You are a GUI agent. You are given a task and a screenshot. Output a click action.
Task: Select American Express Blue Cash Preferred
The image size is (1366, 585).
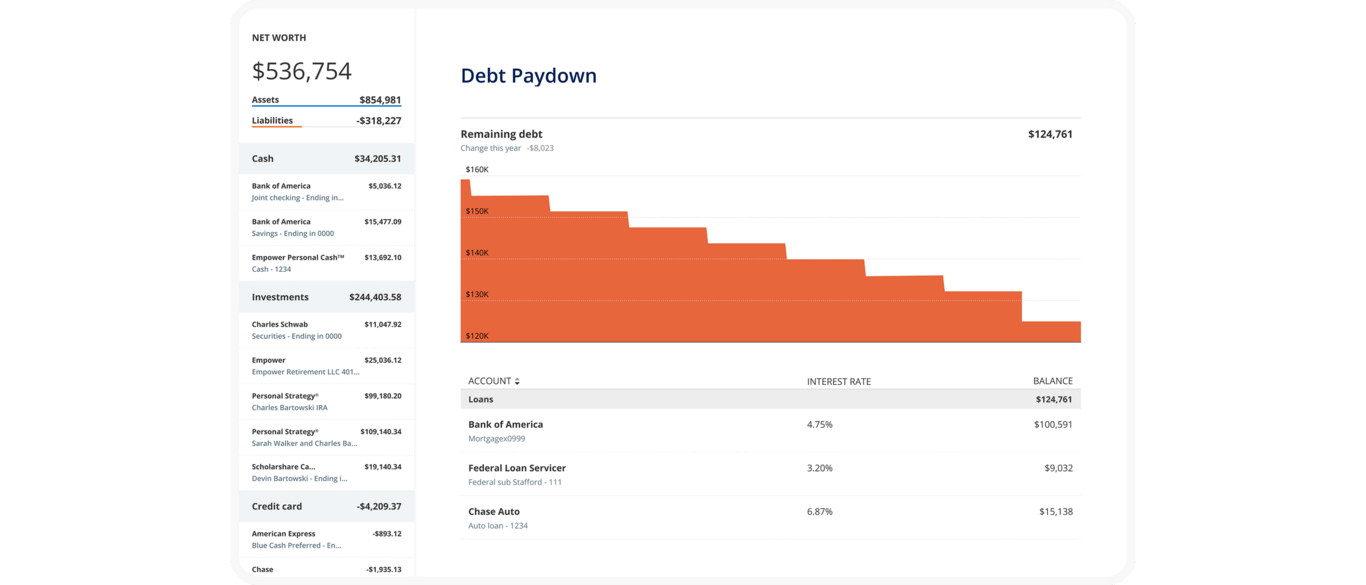click(326, 539)
